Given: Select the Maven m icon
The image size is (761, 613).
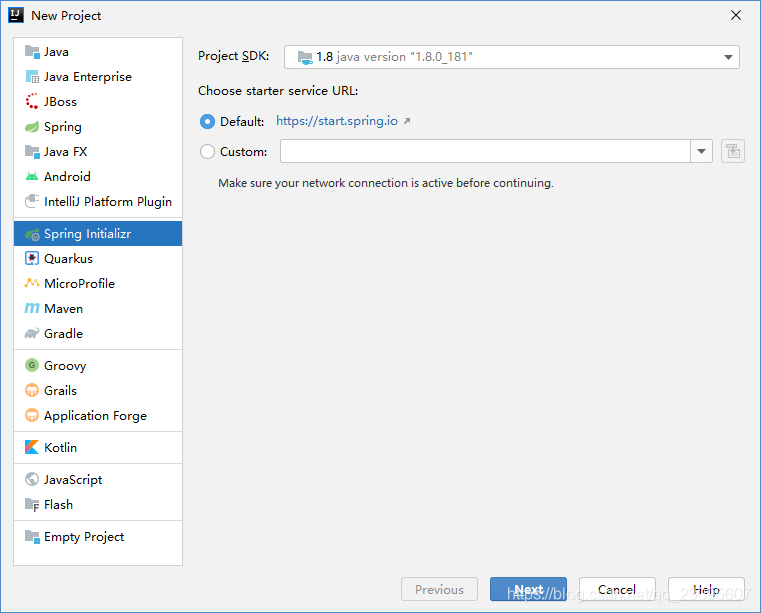Looking at the screenshot, I should [32, 309].
